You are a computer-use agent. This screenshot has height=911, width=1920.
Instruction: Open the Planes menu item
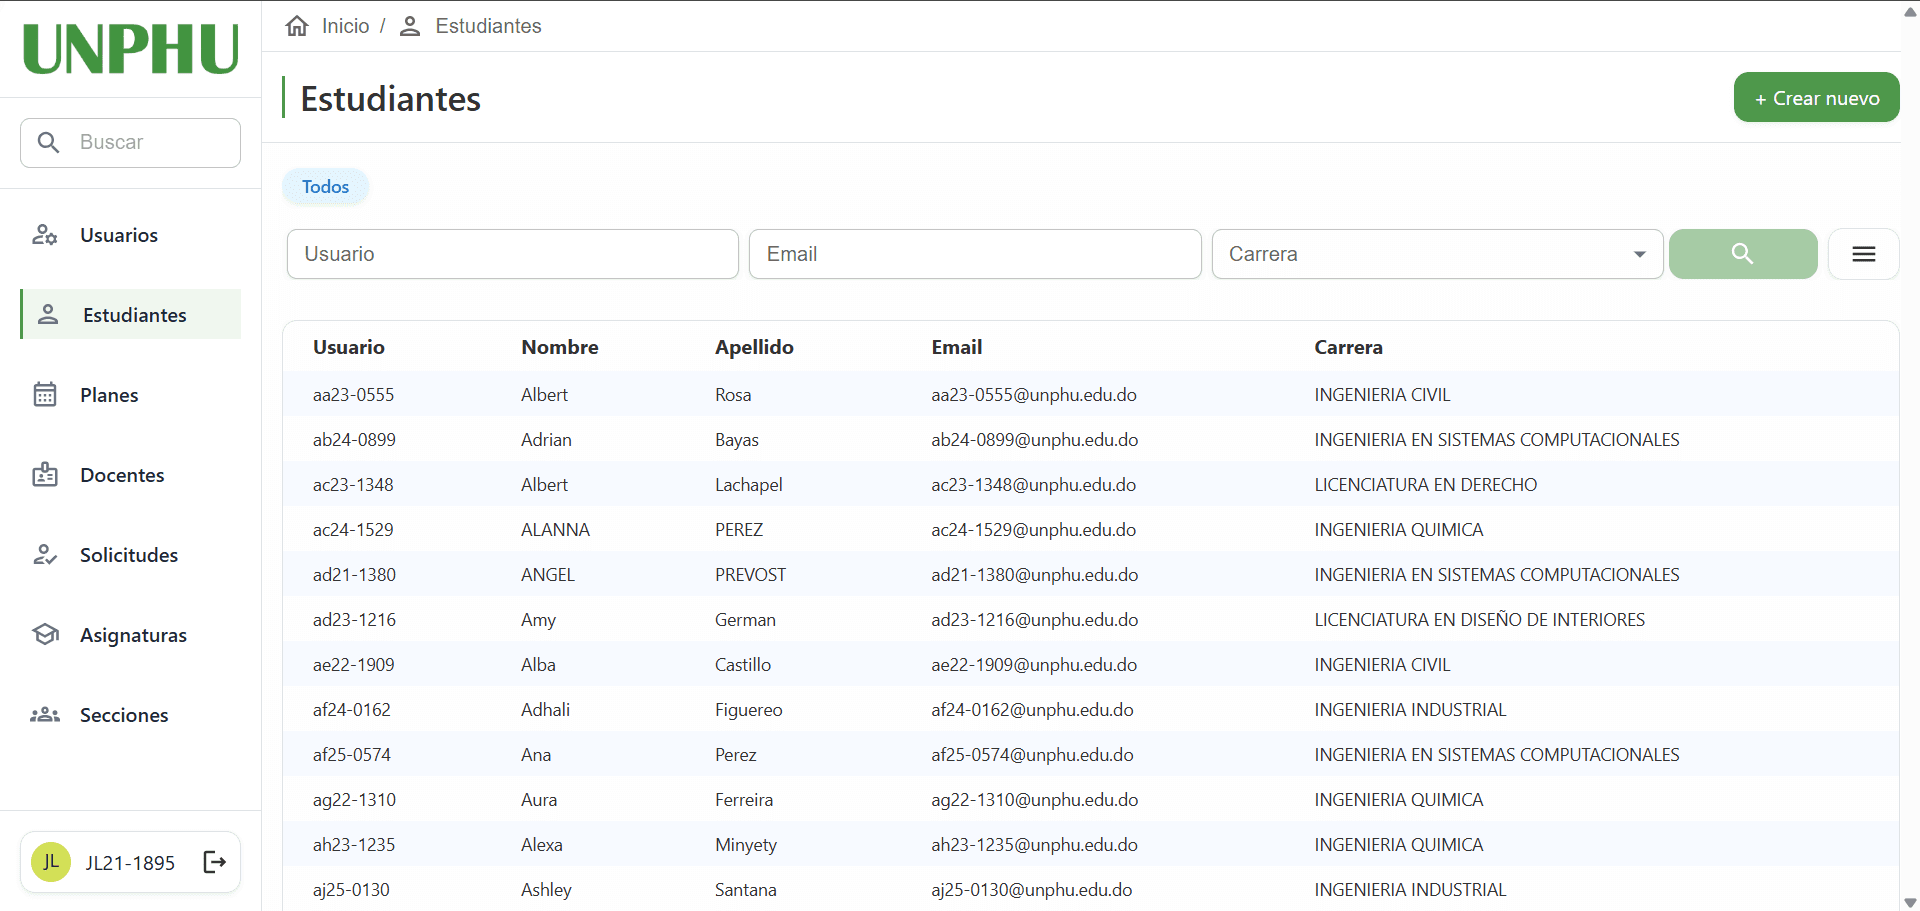[131, 395]
